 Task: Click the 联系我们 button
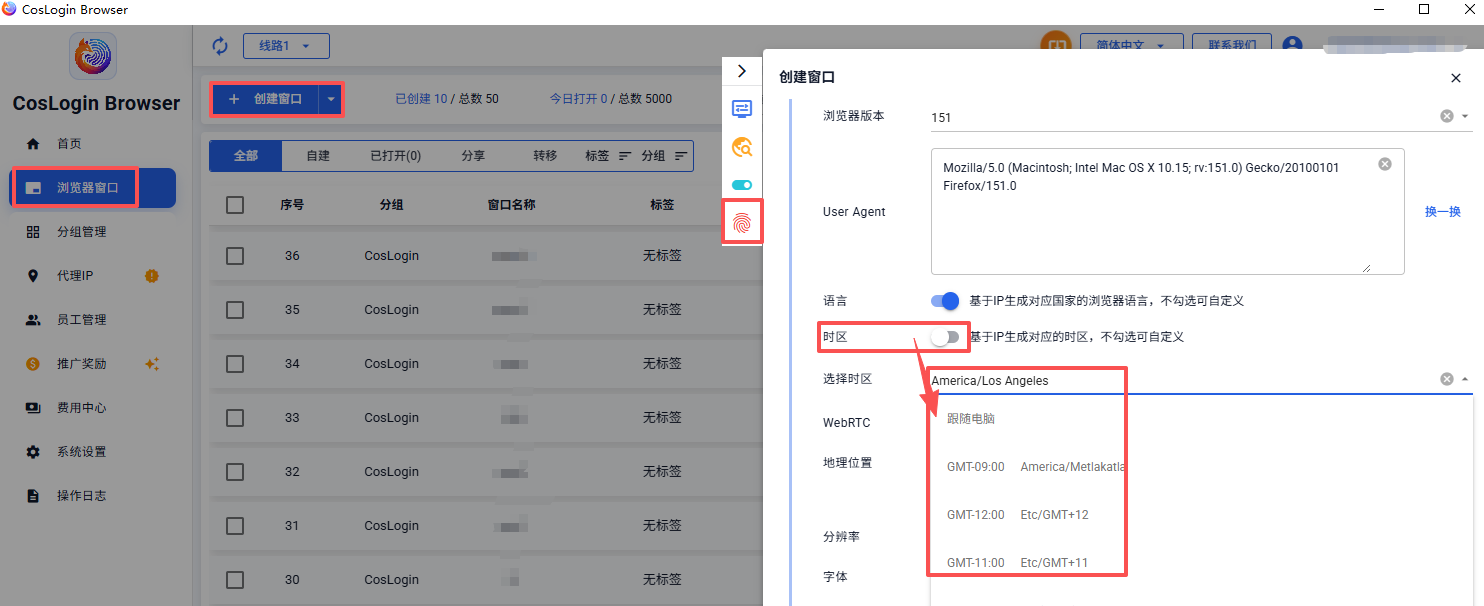click(x=1231, y=46)
